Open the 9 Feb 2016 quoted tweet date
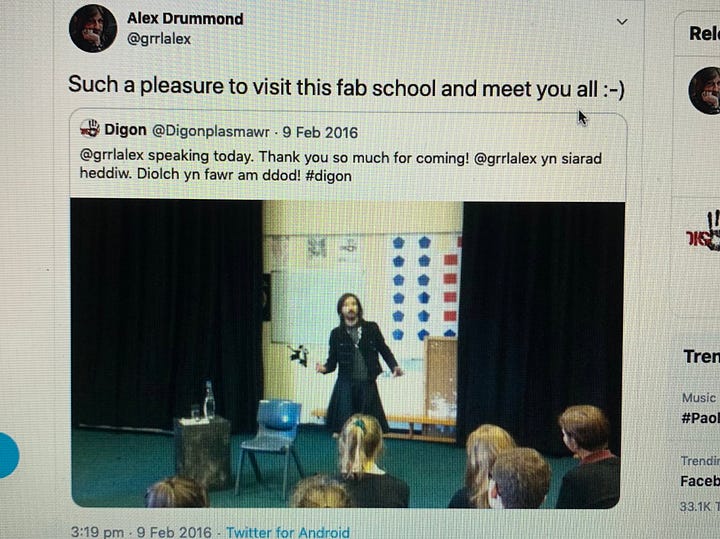Viewport: 720px width, 539px height. pyautogui.click(x=320, y=133)
